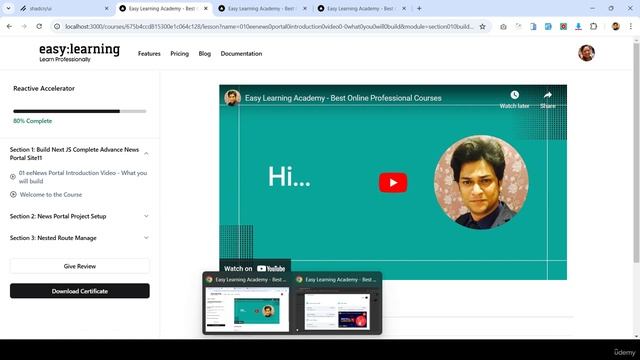Reload the current page
Screen dimensions: 640x360
tap(39, 27)
